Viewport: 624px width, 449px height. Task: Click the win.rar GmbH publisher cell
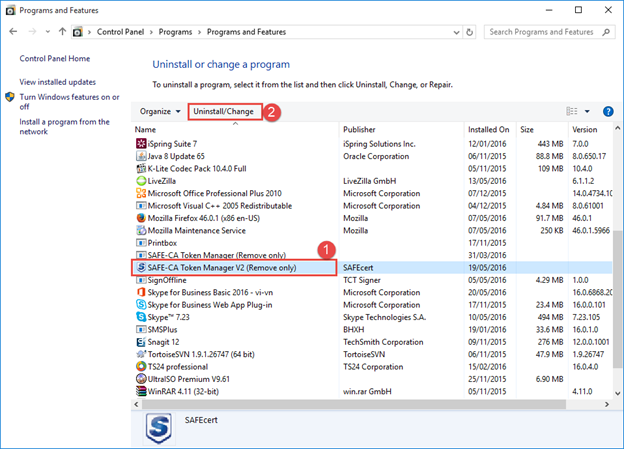[367, 391]
